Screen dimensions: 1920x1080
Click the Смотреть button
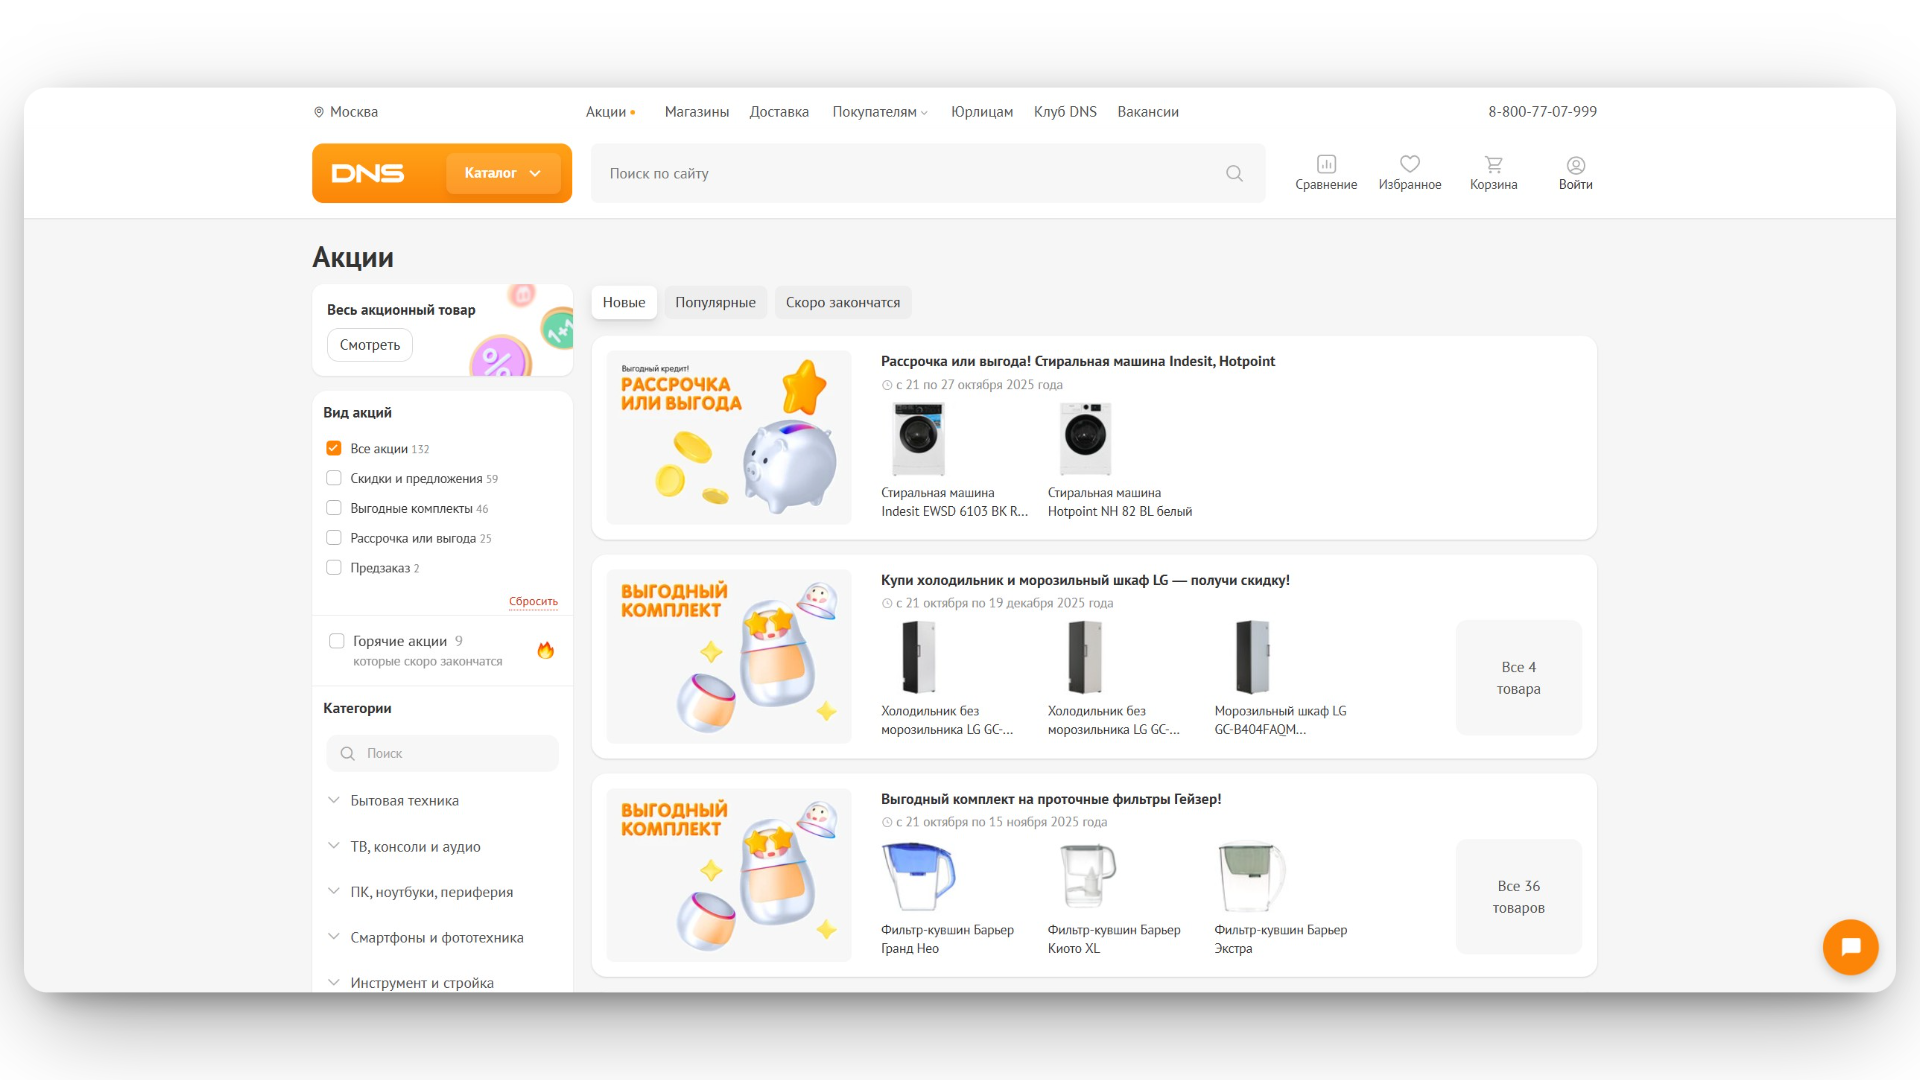[370, 345]
